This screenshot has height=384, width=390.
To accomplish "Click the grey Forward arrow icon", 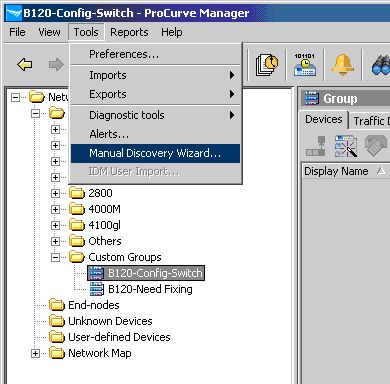I will 56,64.
